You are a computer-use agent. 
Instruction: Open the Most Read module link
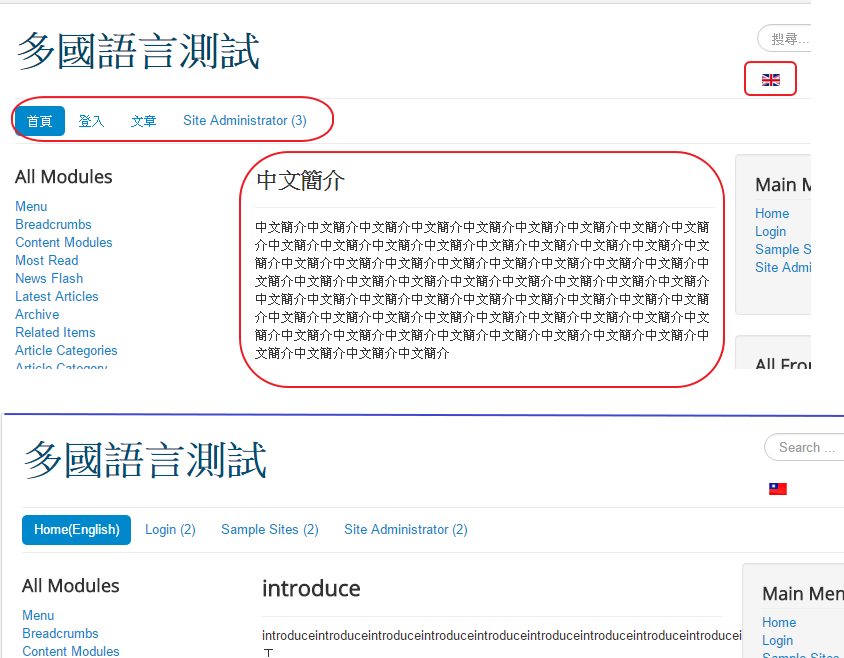[46, 260]
